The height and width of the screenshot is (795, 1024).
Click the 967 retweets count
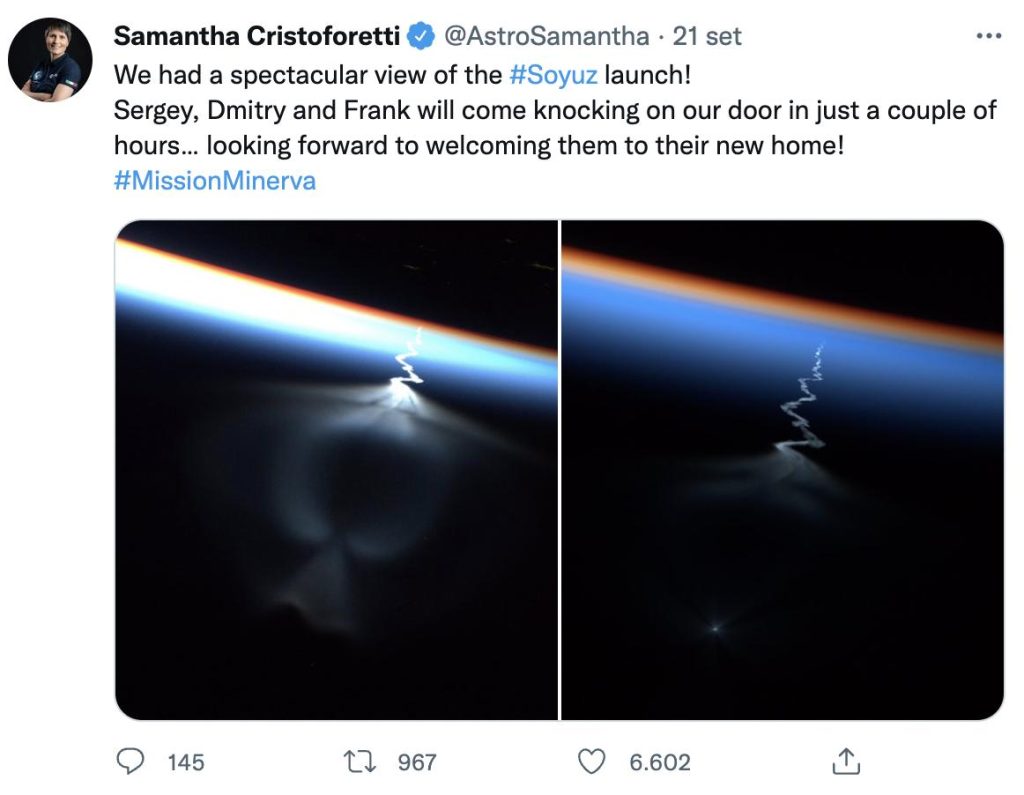[417, 763]
